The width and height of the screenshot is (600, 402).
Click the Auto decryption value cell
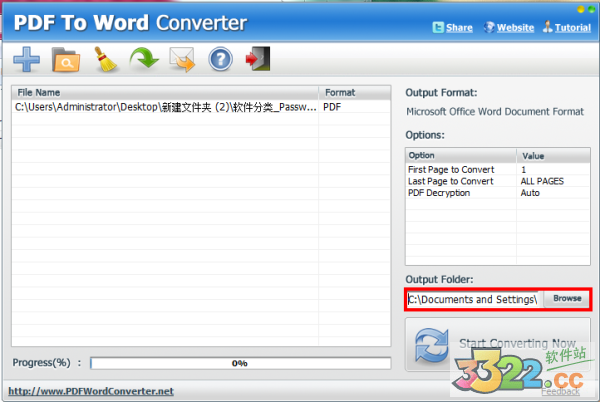click(x=530, y=193)
